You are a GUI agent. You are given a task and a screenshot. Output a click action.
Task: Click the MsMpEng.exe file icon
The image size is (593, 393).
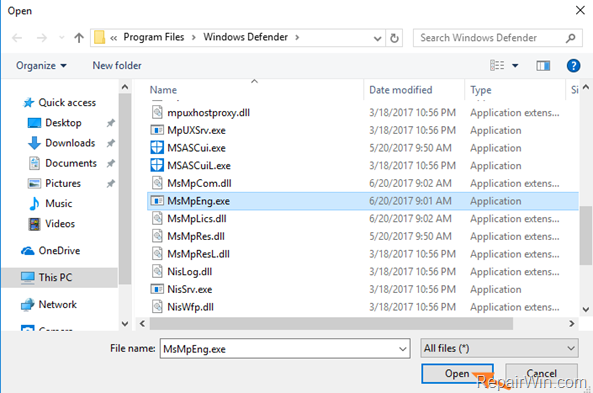click(x=157, y=201)
